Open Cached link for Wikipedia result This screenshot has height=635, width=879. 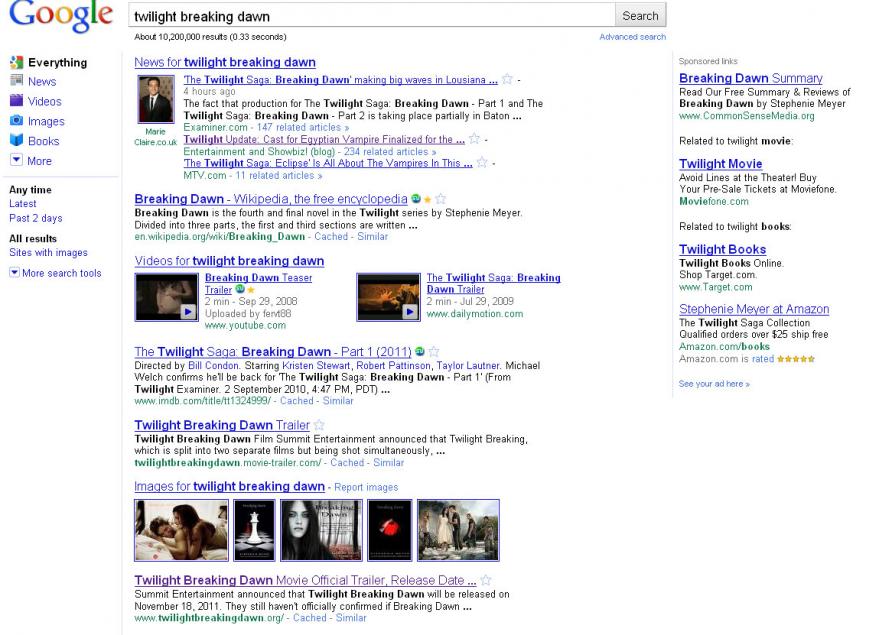[331, 237]
